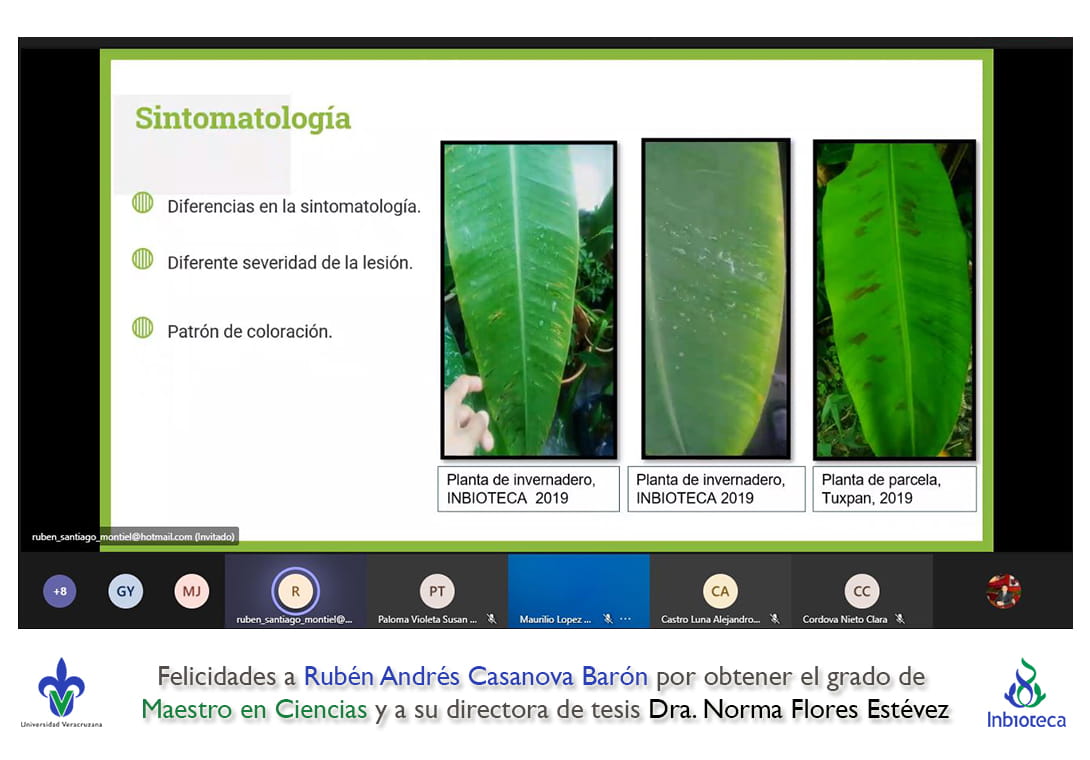This screenshot has height=760, width=1090.
Task: Click the MJ participant avatar
Action: click(x=191, y=591)
